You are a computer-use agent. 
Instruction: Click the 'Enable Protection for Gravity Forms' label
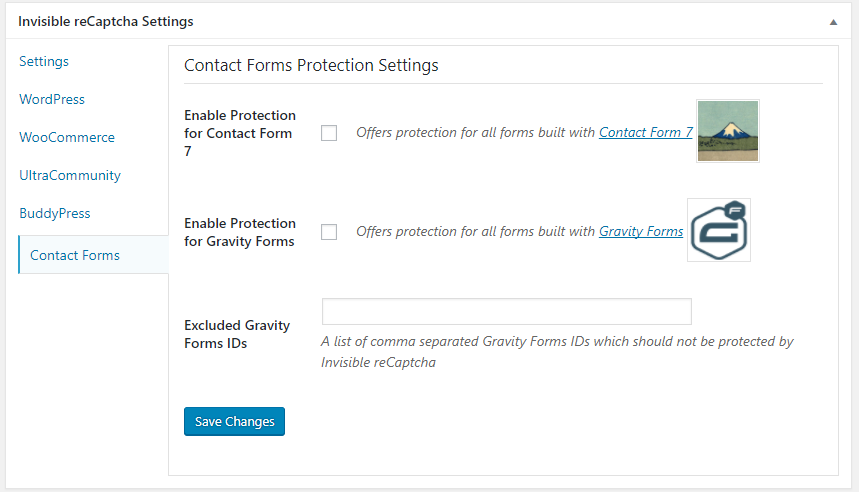240,232
